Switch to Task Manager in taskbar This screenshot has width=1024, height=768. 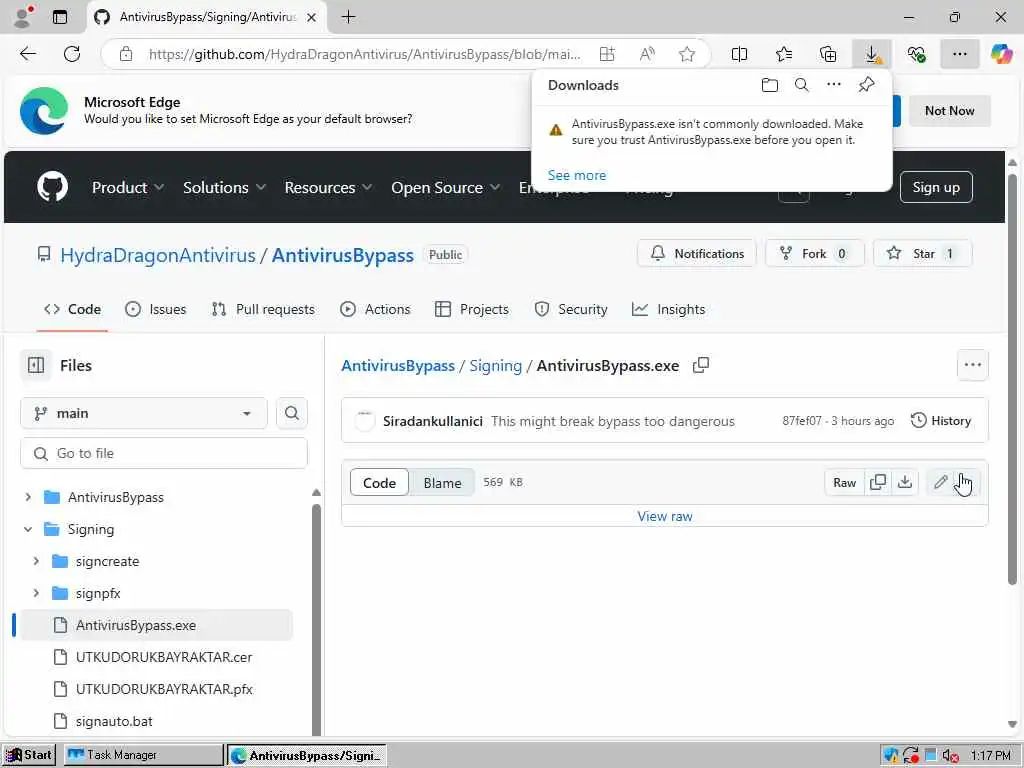pyautogui.click(x=144, y=755)
